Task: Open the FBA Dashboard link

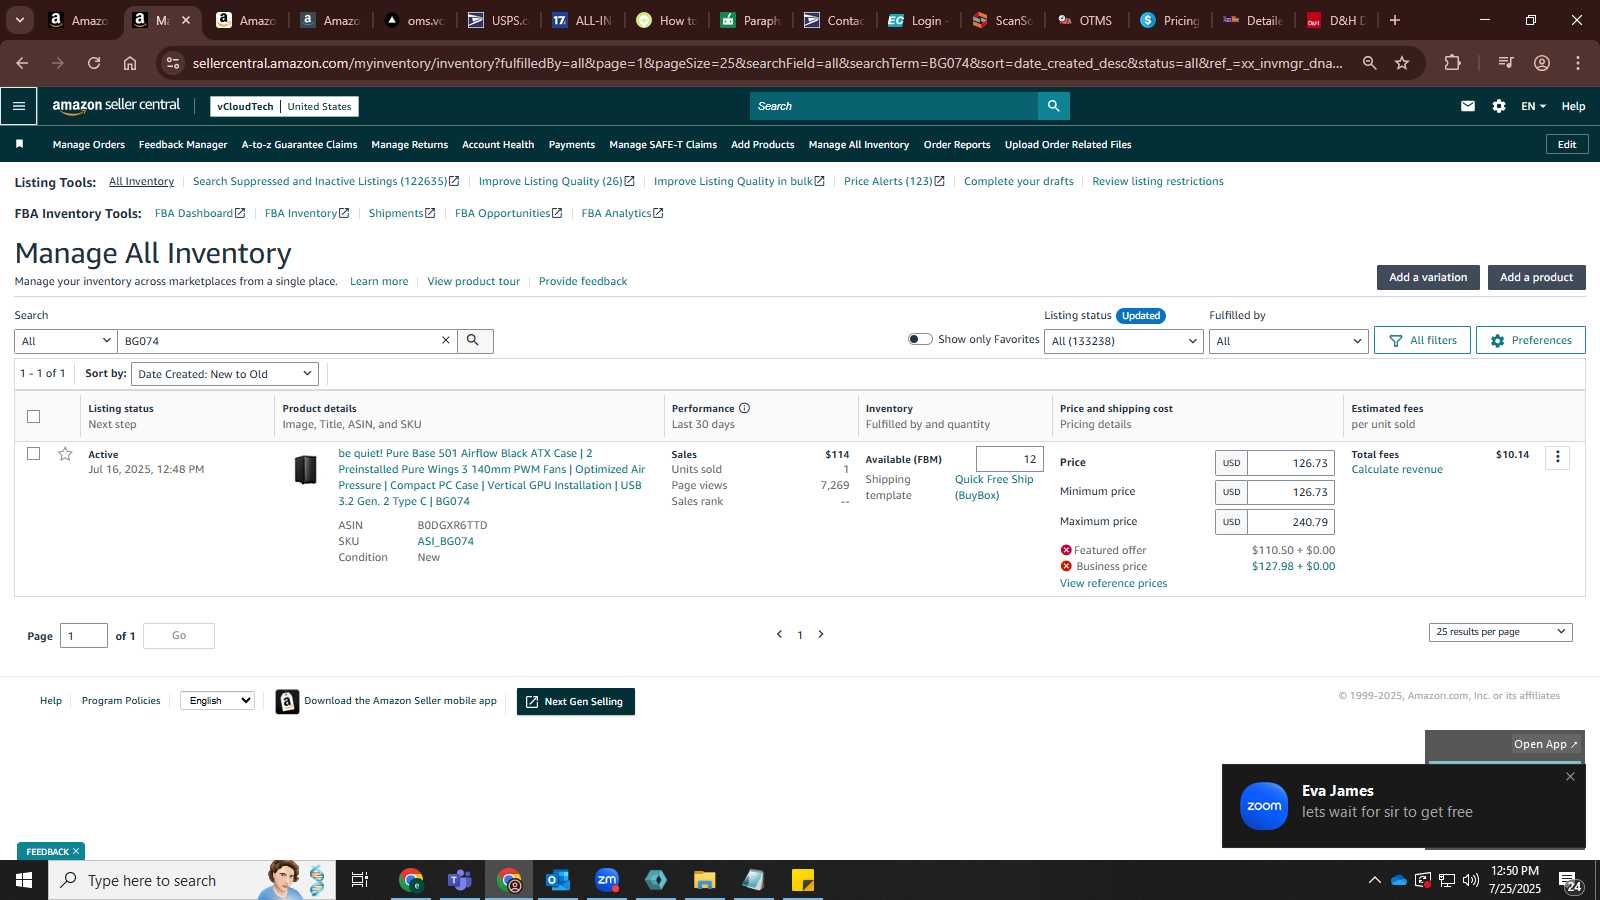Action: click(200, 213)
